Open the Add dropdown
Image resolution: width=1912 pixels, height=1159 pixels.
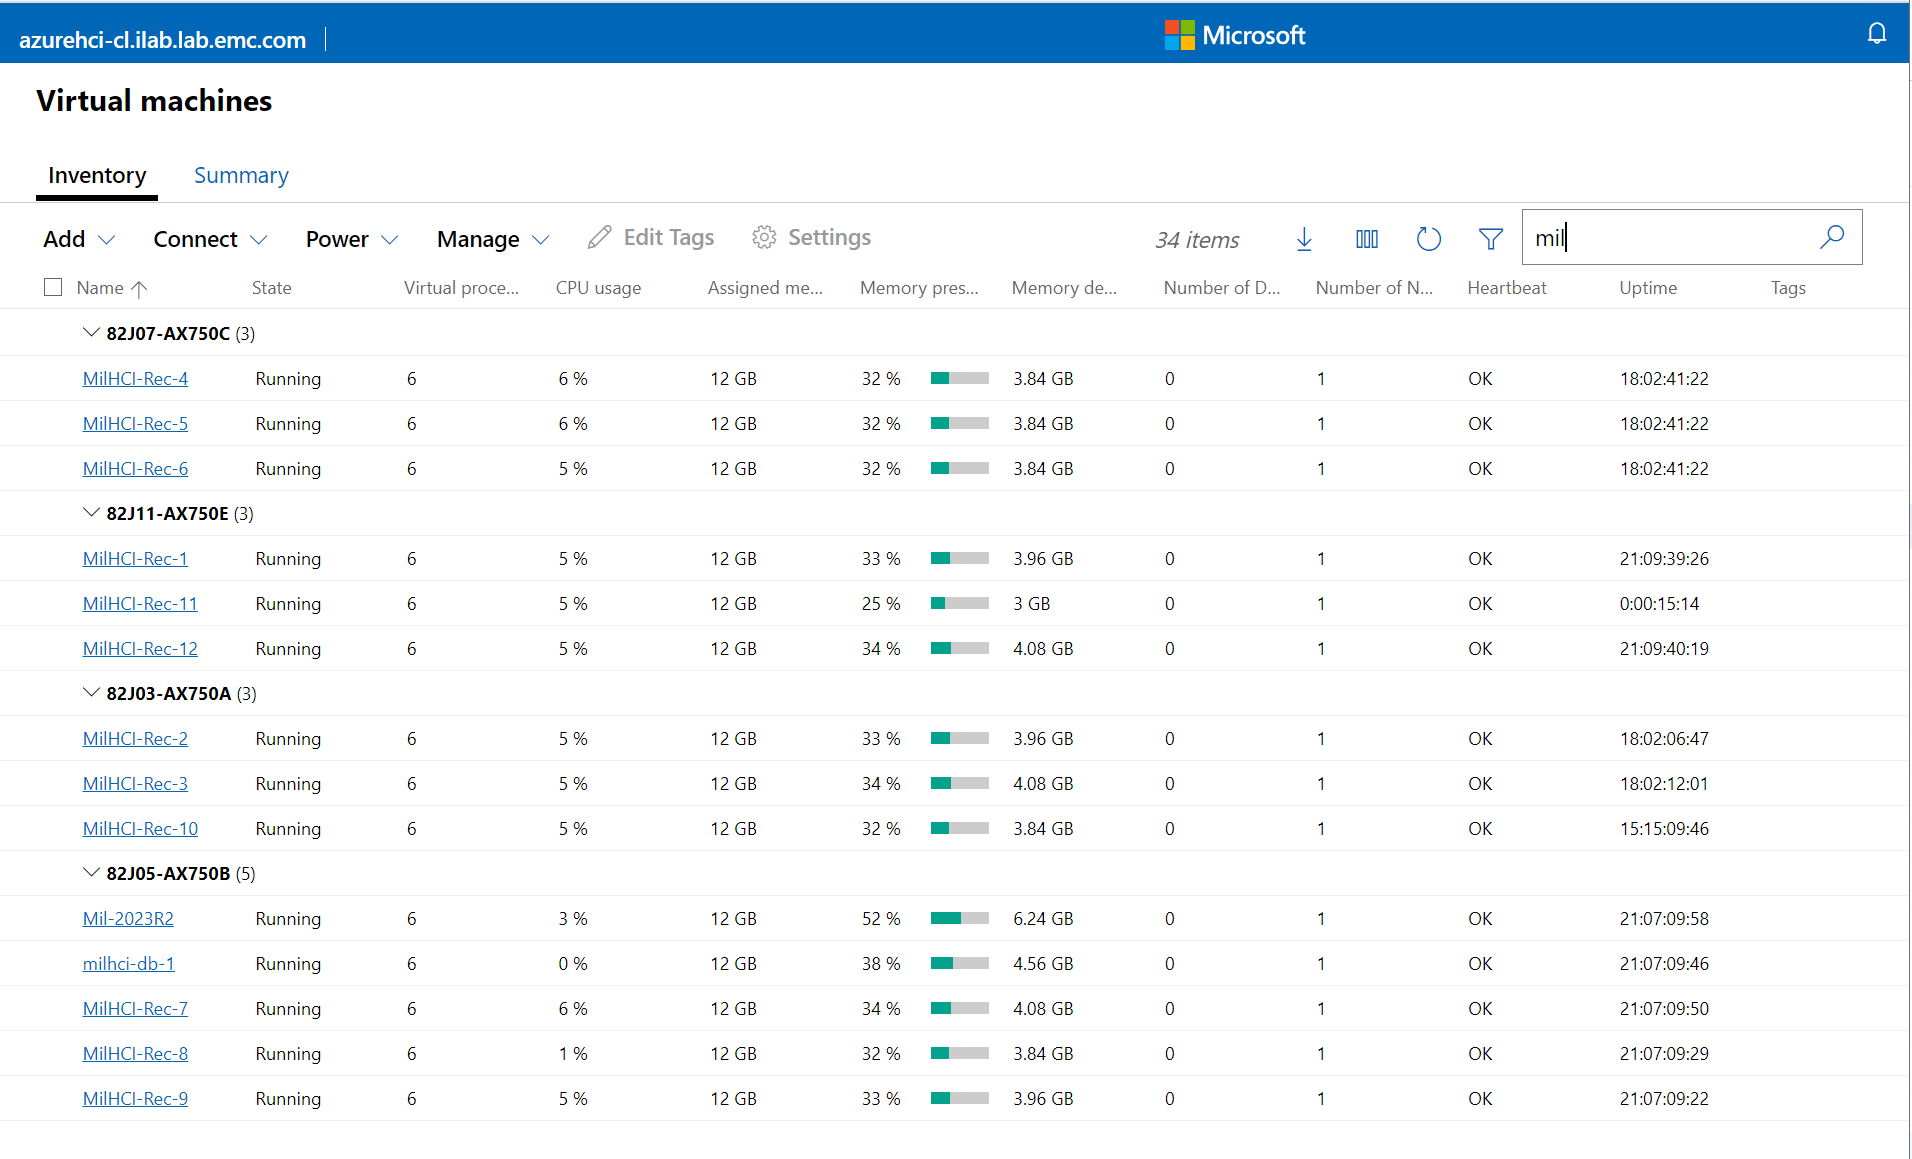pos(79,239)
